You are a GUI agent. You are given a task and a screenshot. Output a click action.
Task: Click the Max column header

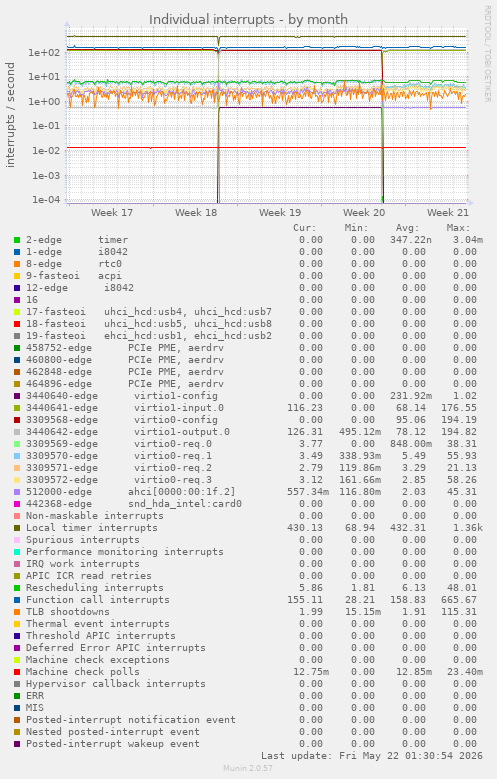click(x=458, y=228)
